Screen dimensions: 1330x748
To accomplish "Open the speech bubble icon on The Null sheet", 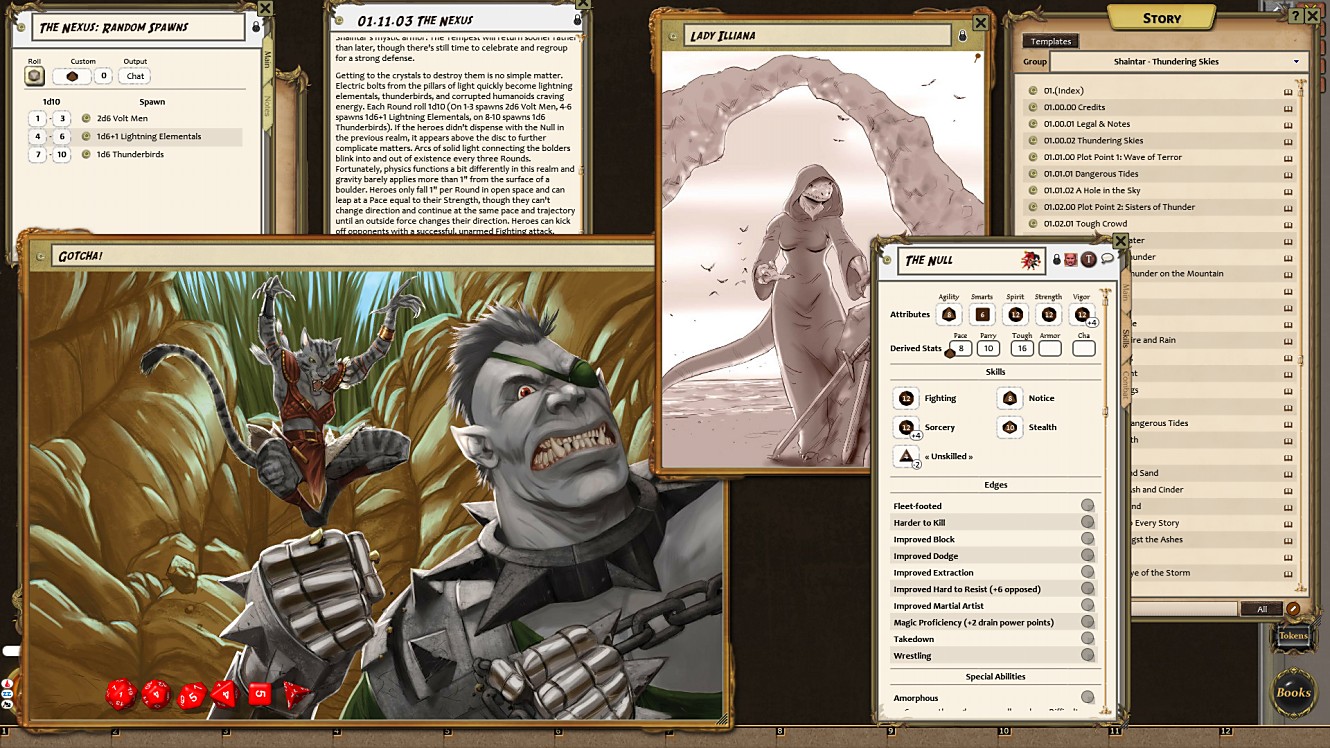I will tap(1108, 259).
